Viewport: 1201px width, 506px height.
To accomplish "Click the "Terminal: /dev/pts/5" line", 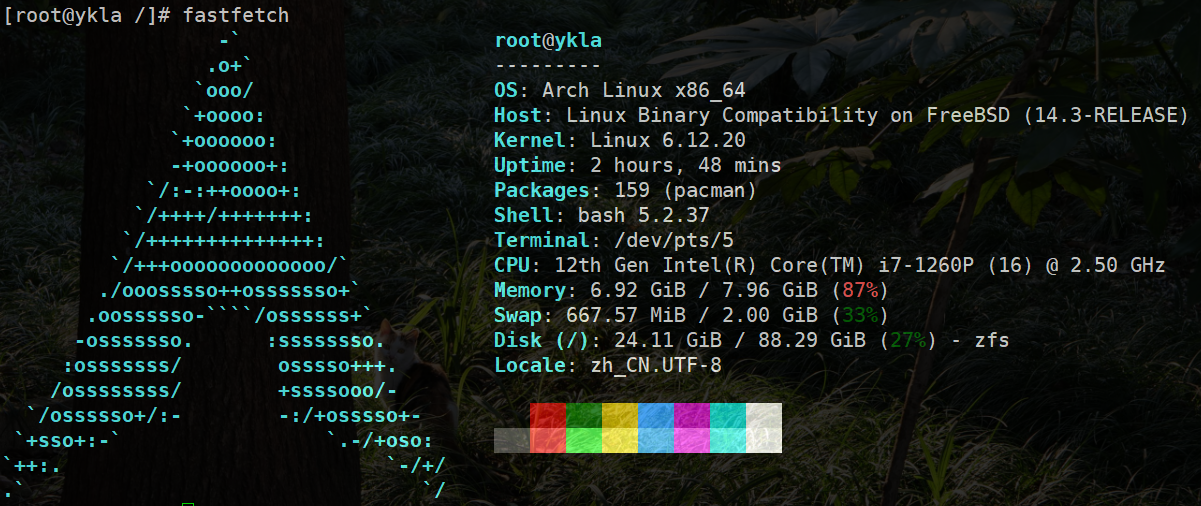I will (614, 240).
